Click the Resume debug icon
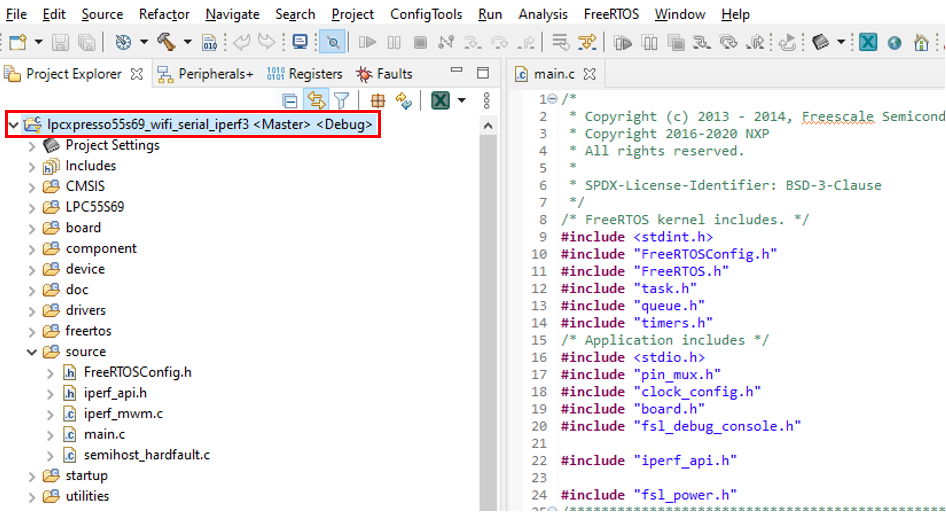The width and height of the screenshot is (946, 523). pyautogui.click(x=367, y=42)
